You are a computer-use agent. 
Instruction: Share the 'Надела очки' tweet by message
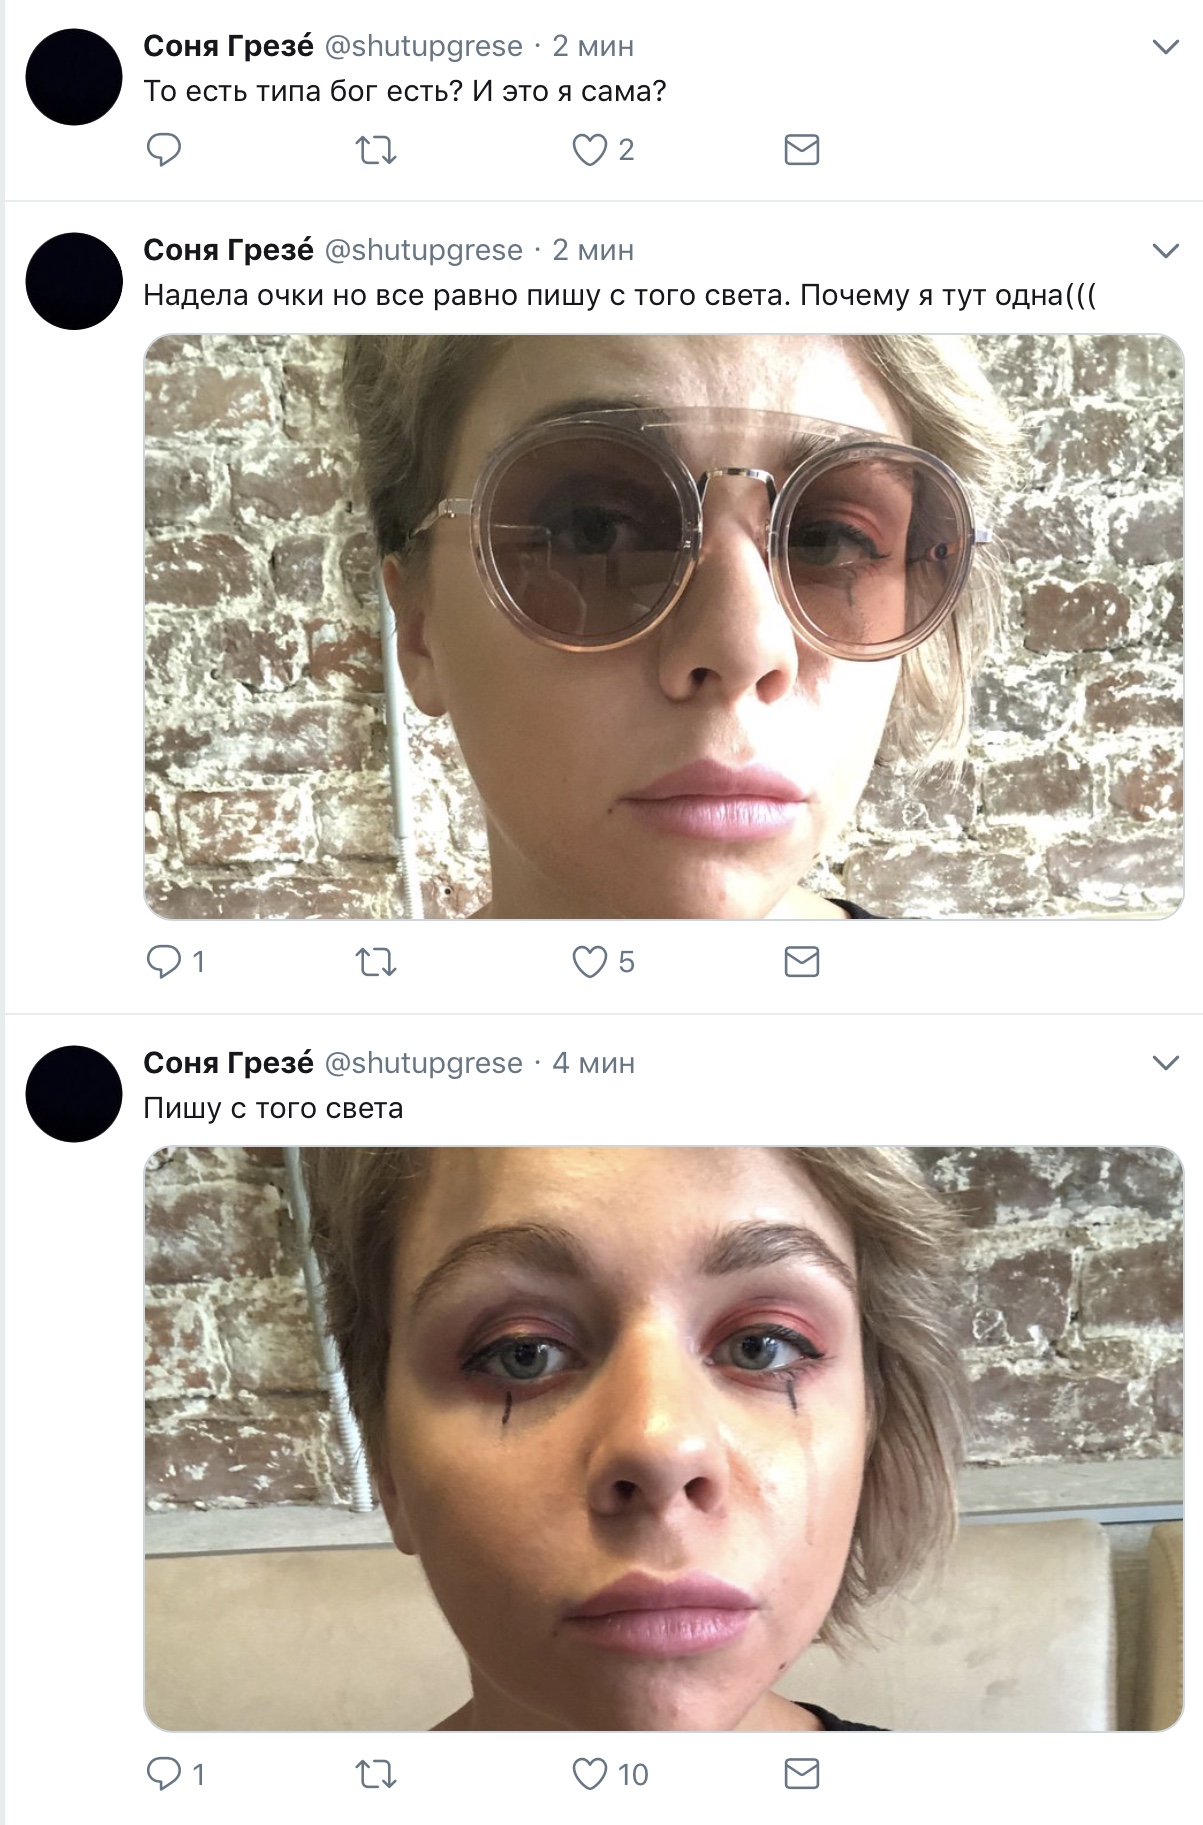(801, 962)
